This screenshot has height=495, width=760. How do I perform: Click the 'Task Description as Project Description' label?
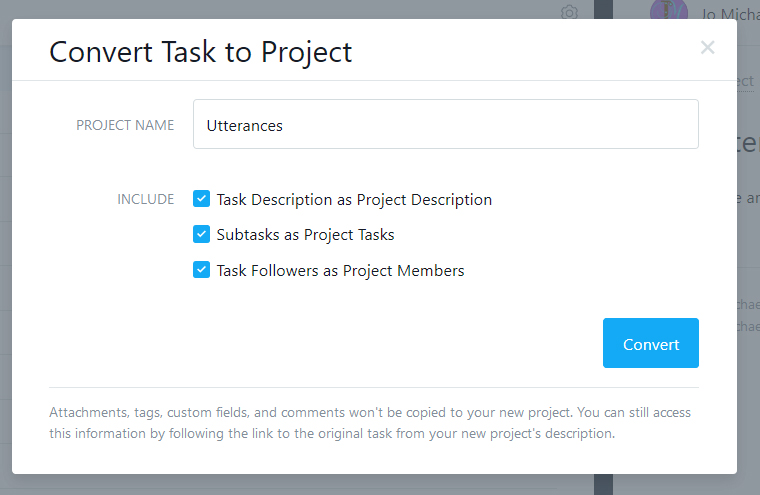[x=354, y=199]
